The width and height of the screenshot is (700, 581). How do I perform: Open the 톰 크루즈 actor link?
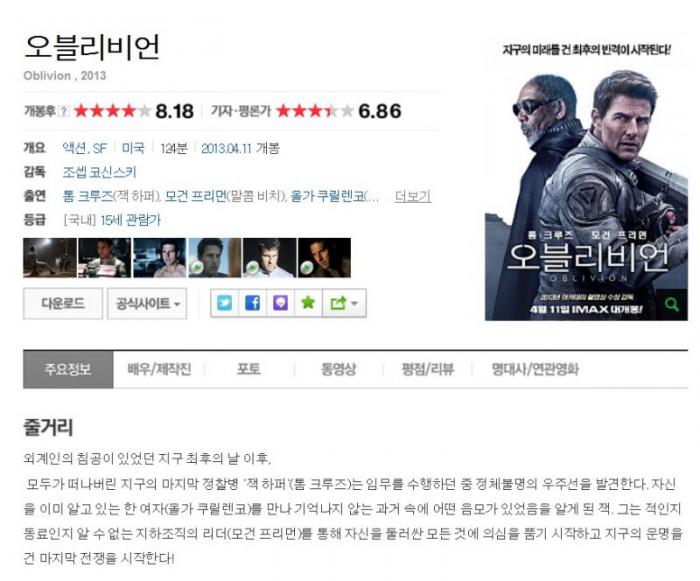coord(88,196)
